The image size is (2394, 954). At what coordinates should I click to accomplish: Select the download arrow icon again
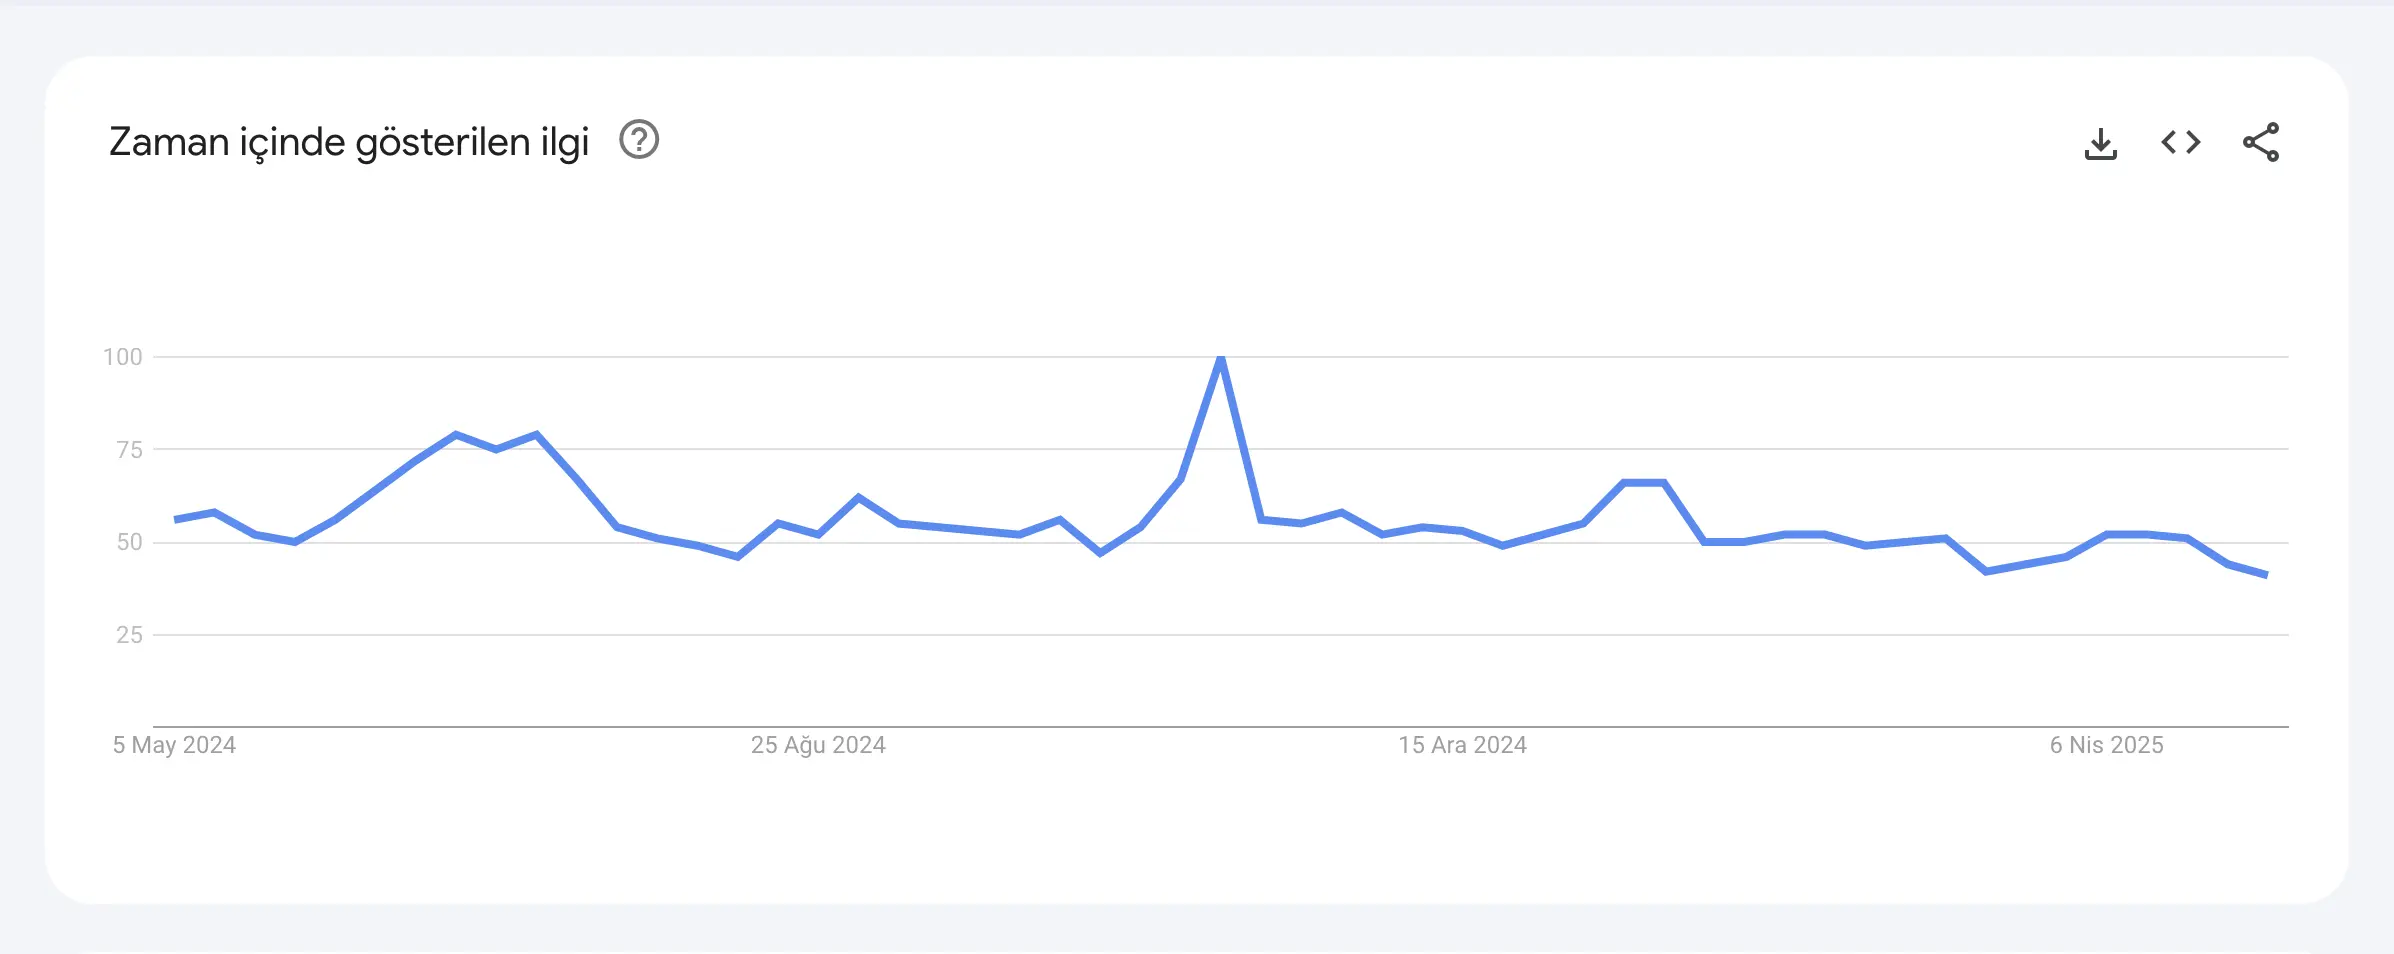[x=2102, y=143]
